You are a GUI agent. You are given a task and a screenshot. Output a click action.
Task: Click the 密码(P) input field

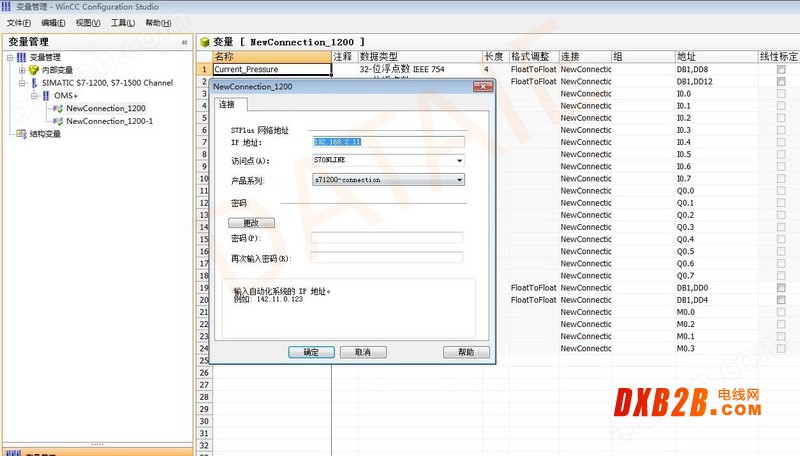387,238
